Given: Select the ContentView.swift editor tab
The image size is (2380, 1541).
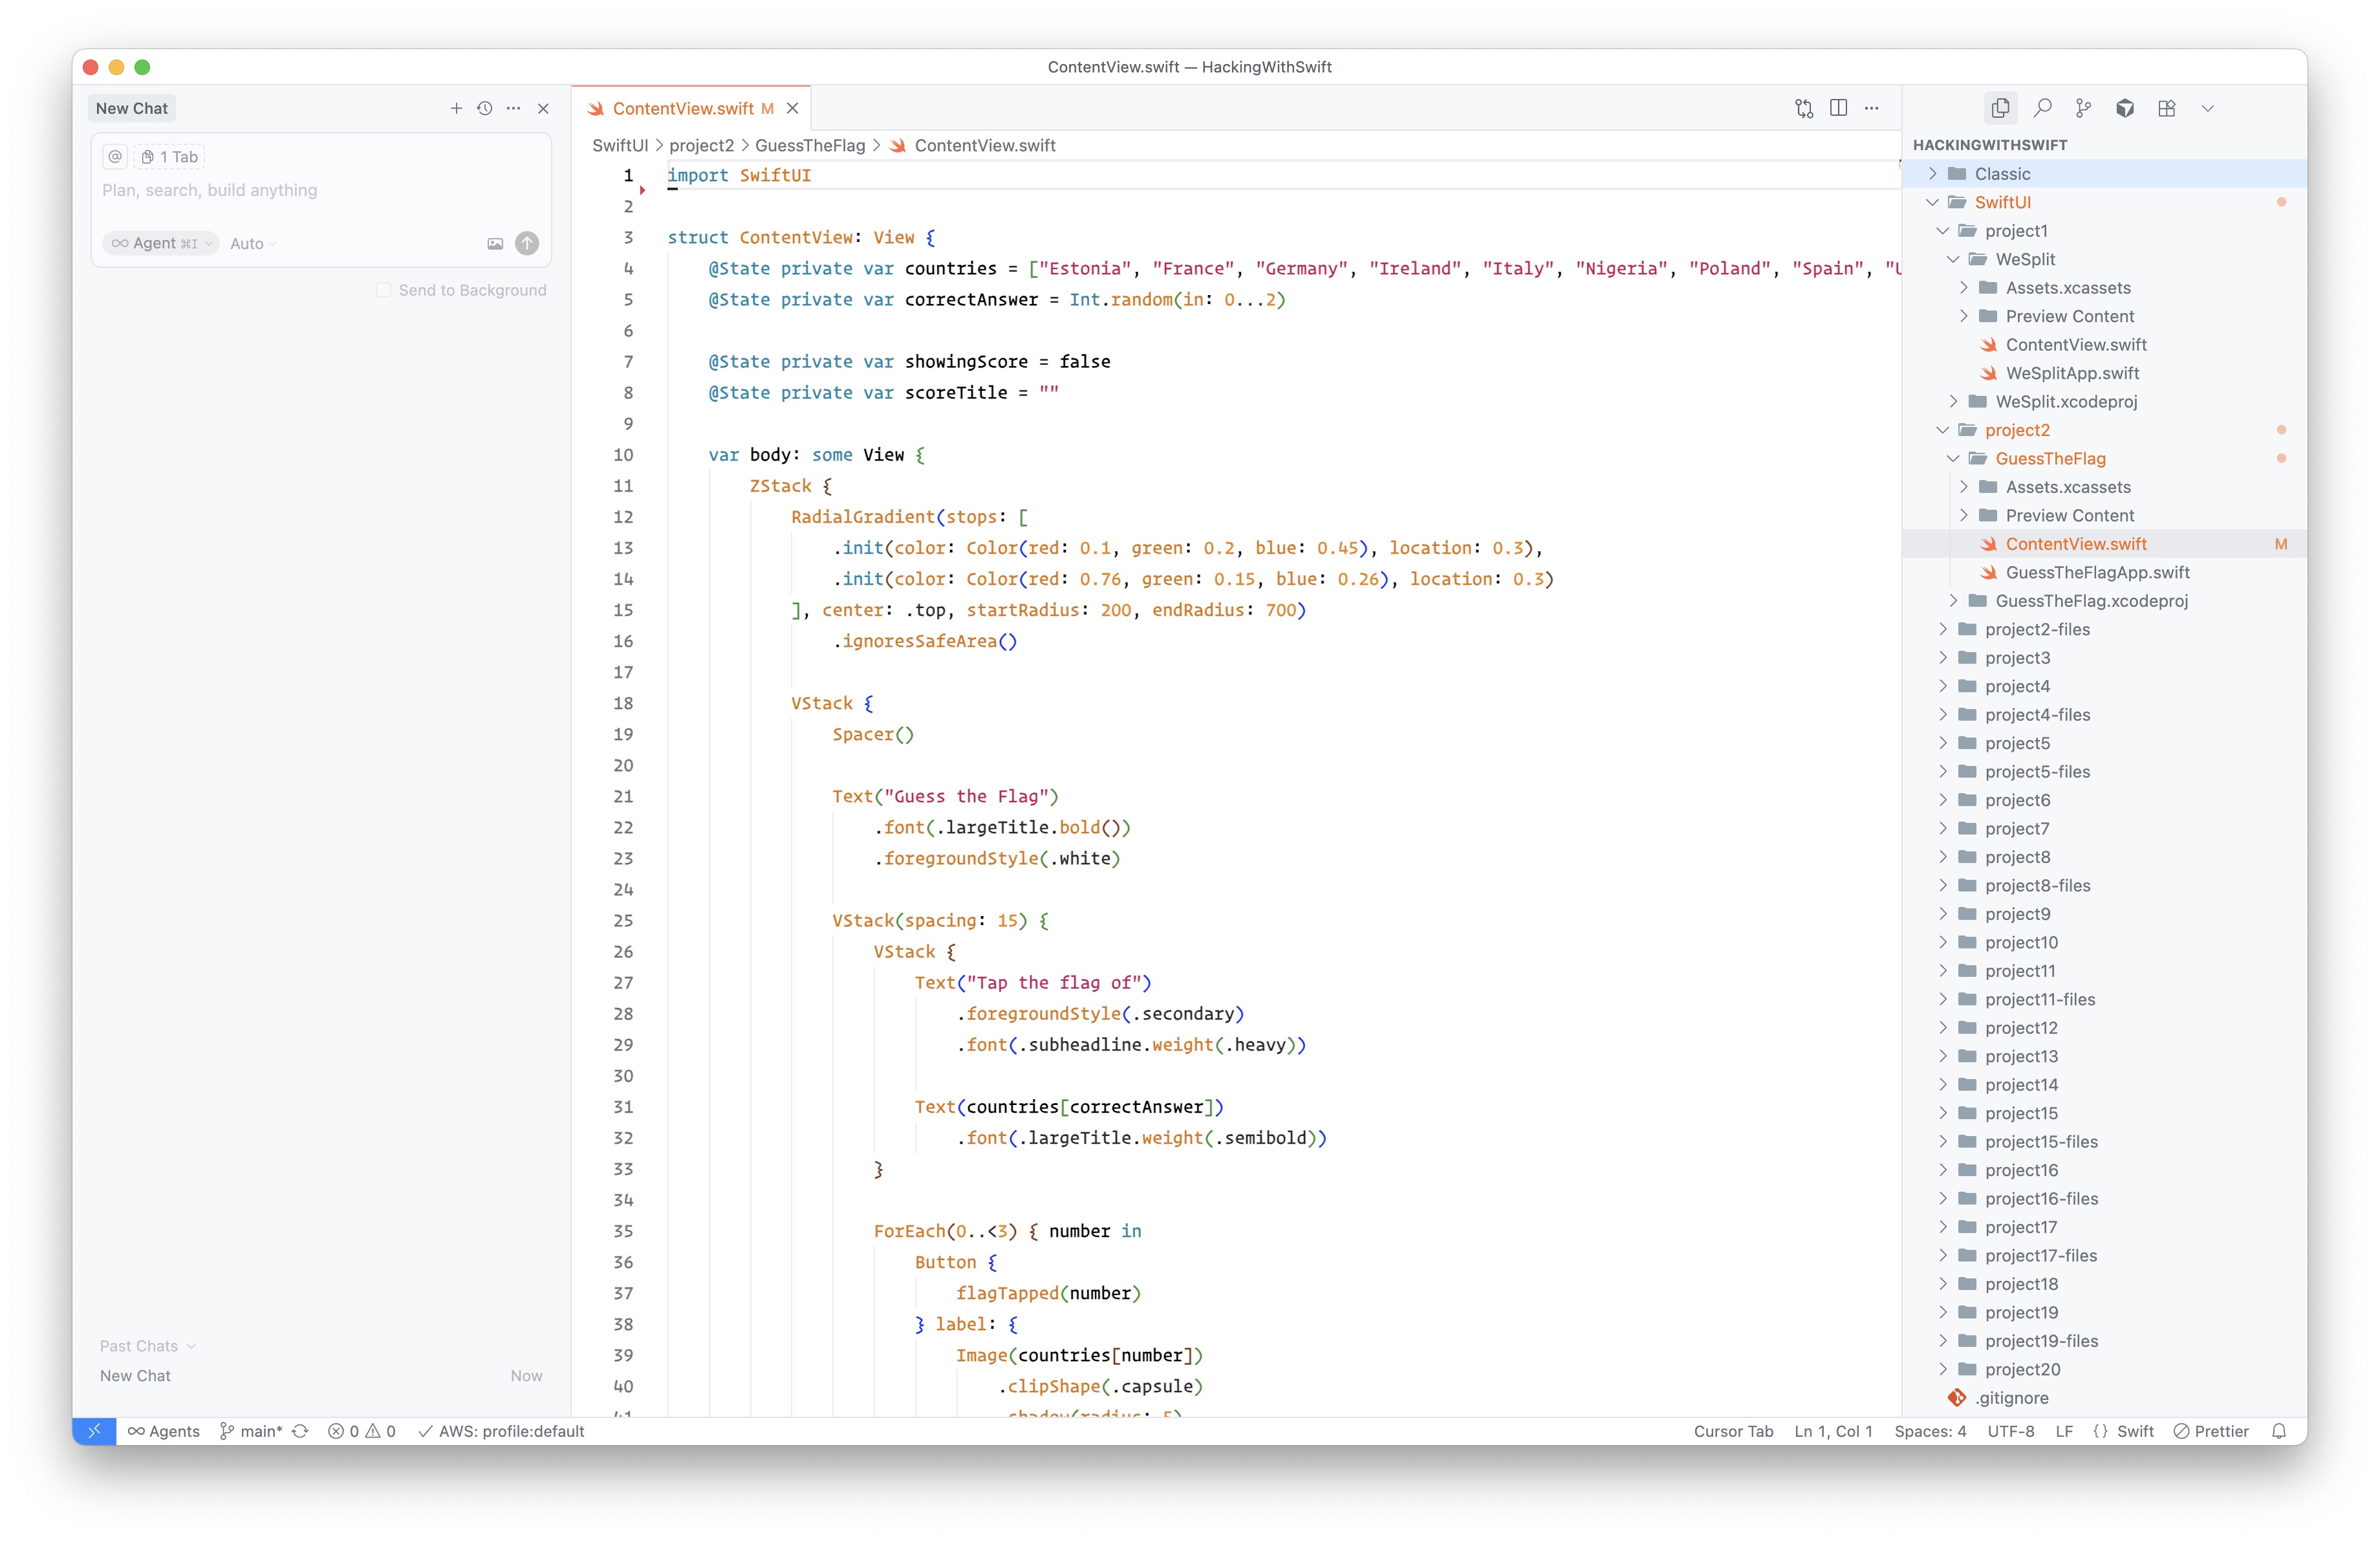Looking at the screenshot, I should 683,108.
